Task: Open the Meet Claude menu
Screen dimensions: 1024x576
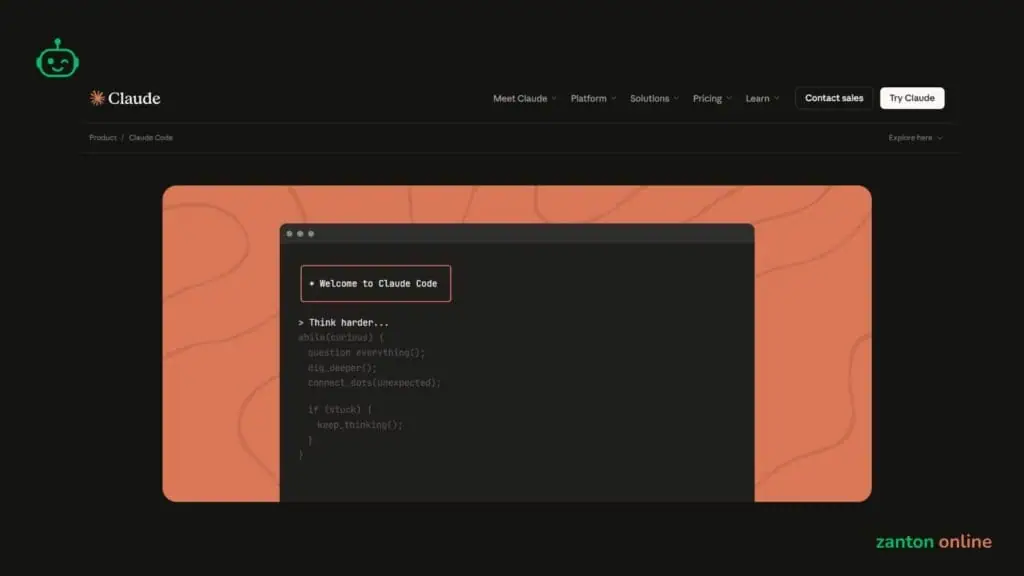Action: (x=524, y=99)
